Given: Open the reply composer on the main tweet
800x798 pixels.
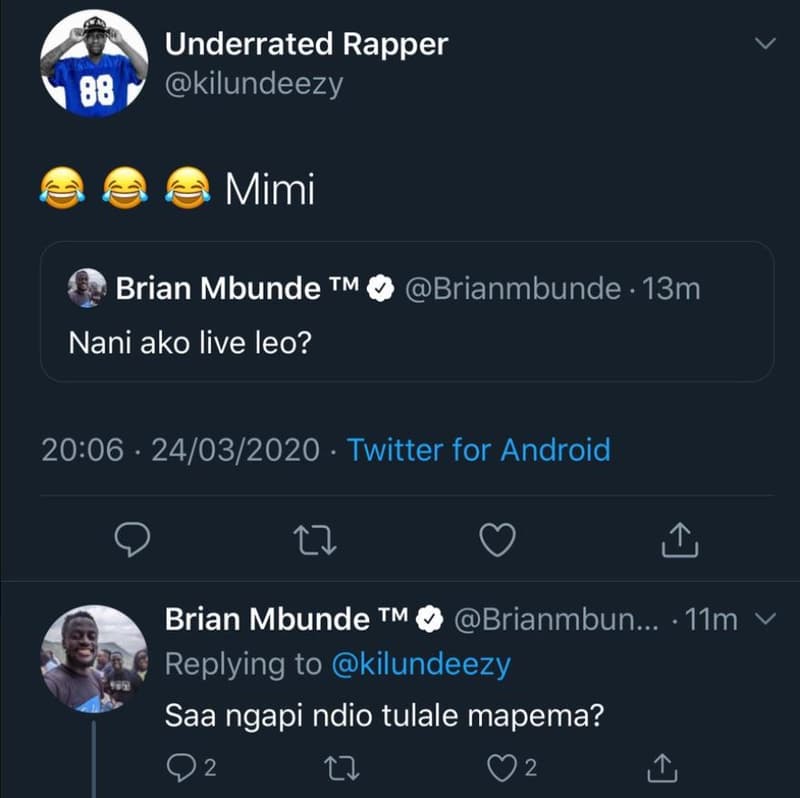Looking at the screenshot, I should click(x=131, y=539).
